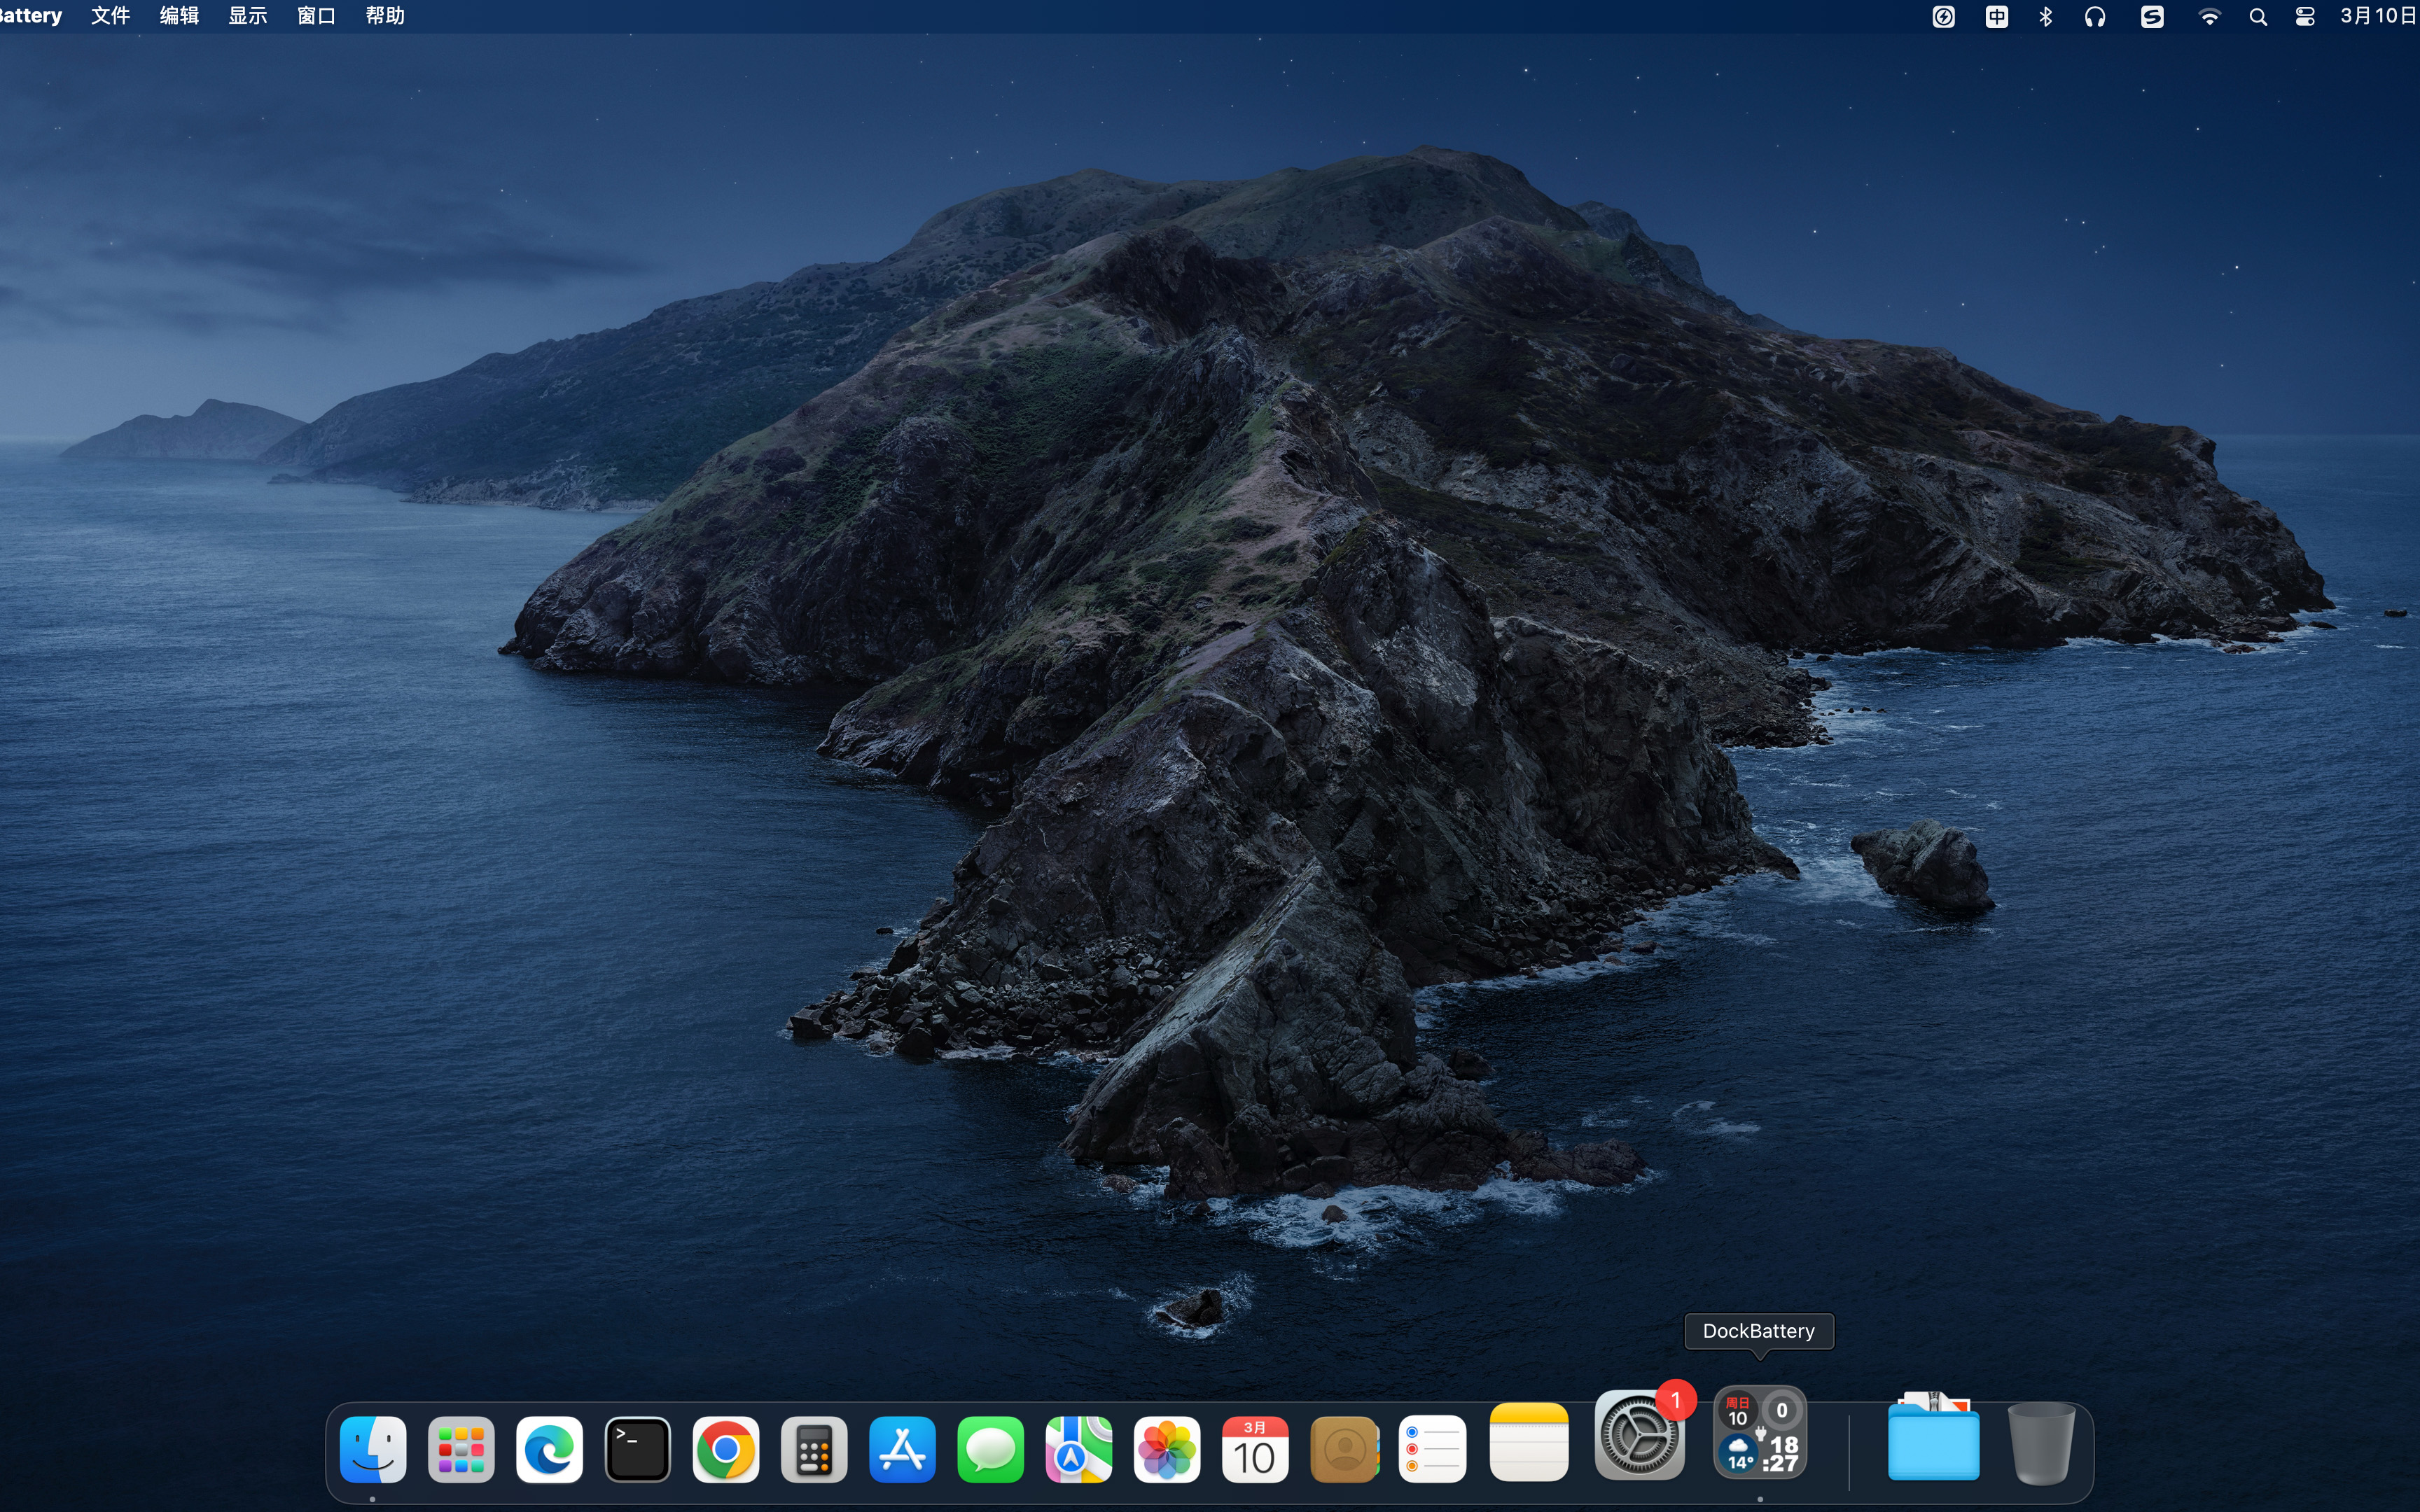2420x1512 pixels.
Task: Open the 文件 menu
Action: [x=110, y=16]
